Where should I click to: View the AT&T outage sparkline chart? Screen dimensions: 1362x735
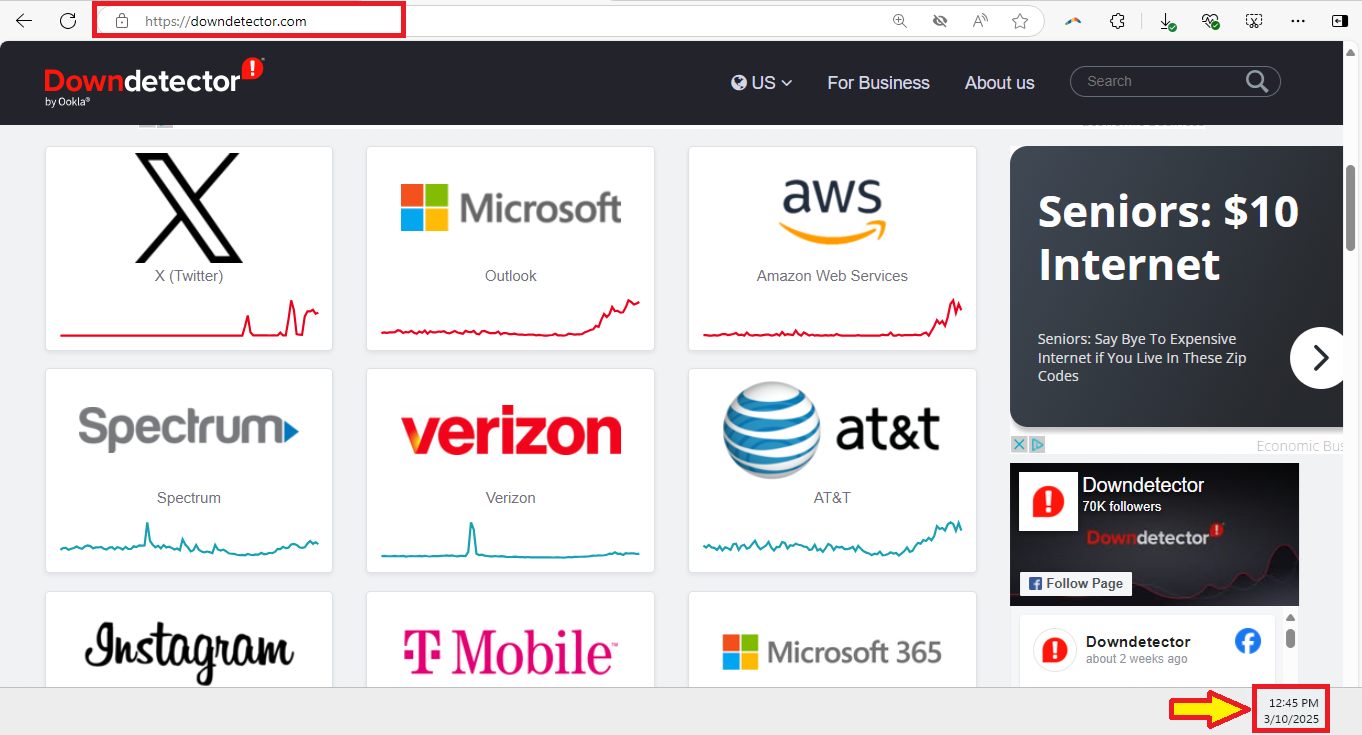coord(832,540)
